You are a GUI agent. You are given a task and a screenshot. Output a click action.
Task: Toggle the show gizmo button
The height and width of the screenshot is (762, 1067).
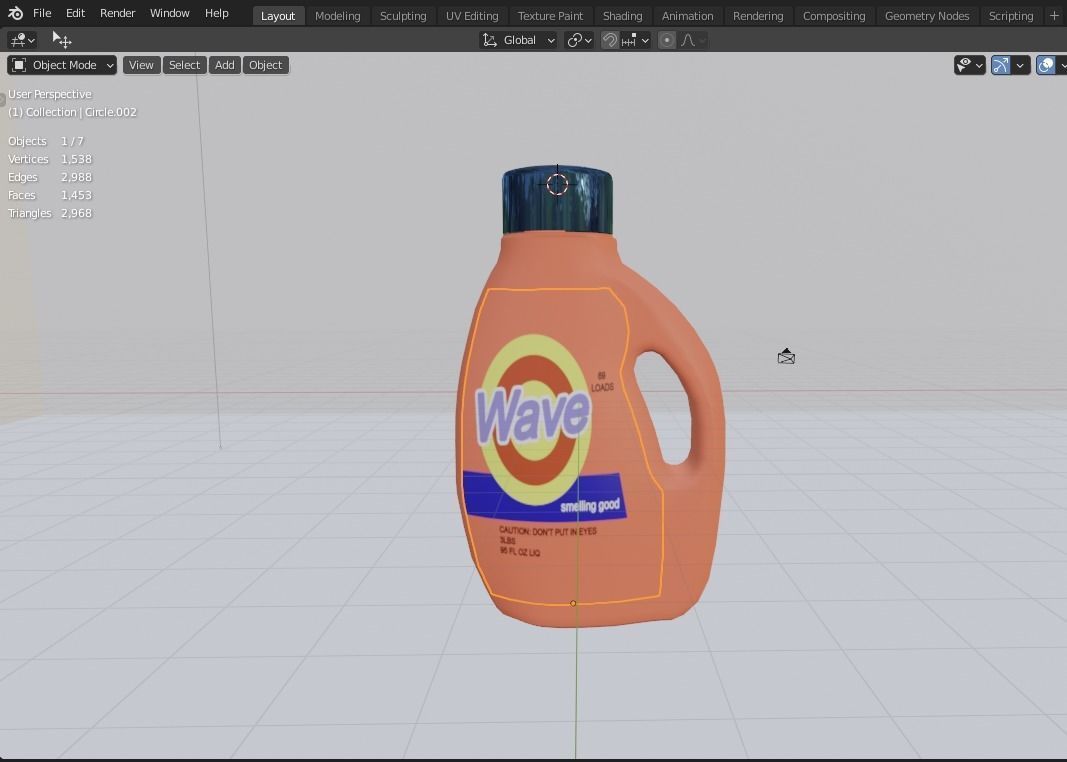pyautogui.click(x=1001, y=64)
